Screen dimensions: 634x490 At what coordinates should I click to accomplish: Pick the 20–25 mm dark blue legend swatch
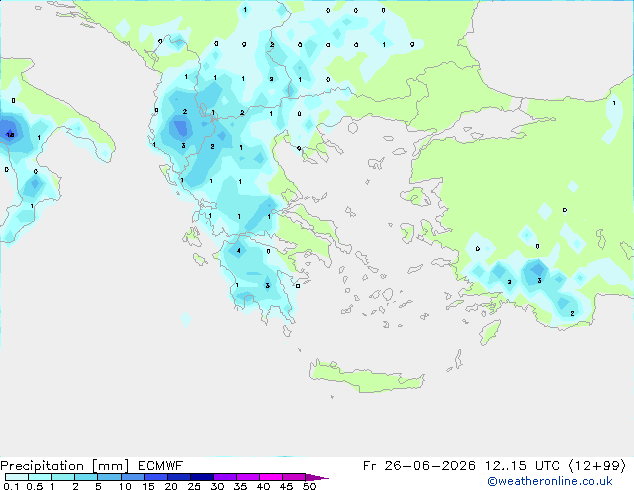179,477
